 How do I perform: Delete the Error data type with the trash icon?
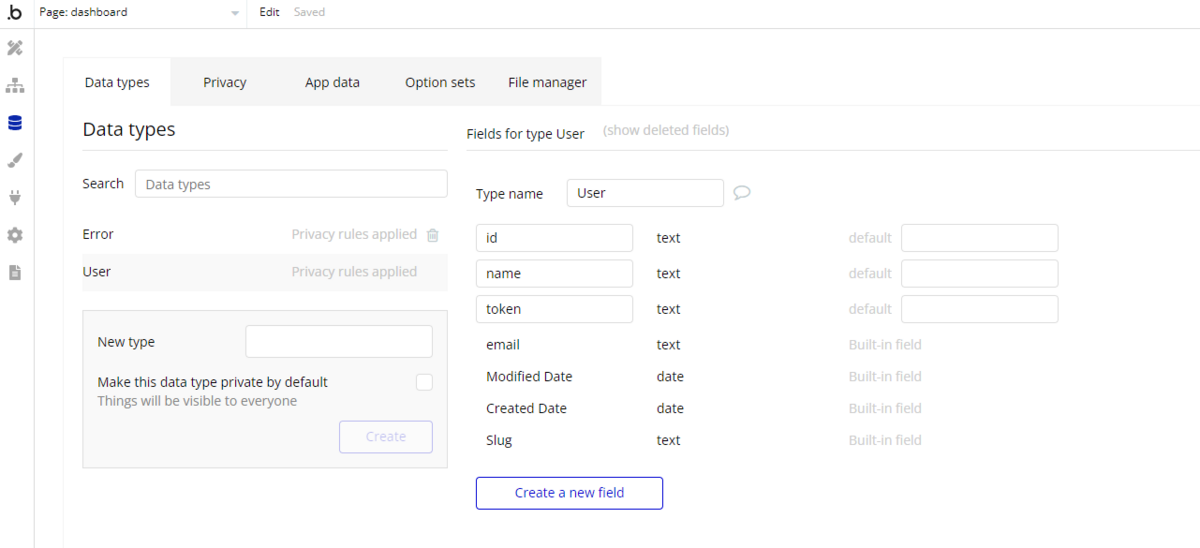click(433, 235)
